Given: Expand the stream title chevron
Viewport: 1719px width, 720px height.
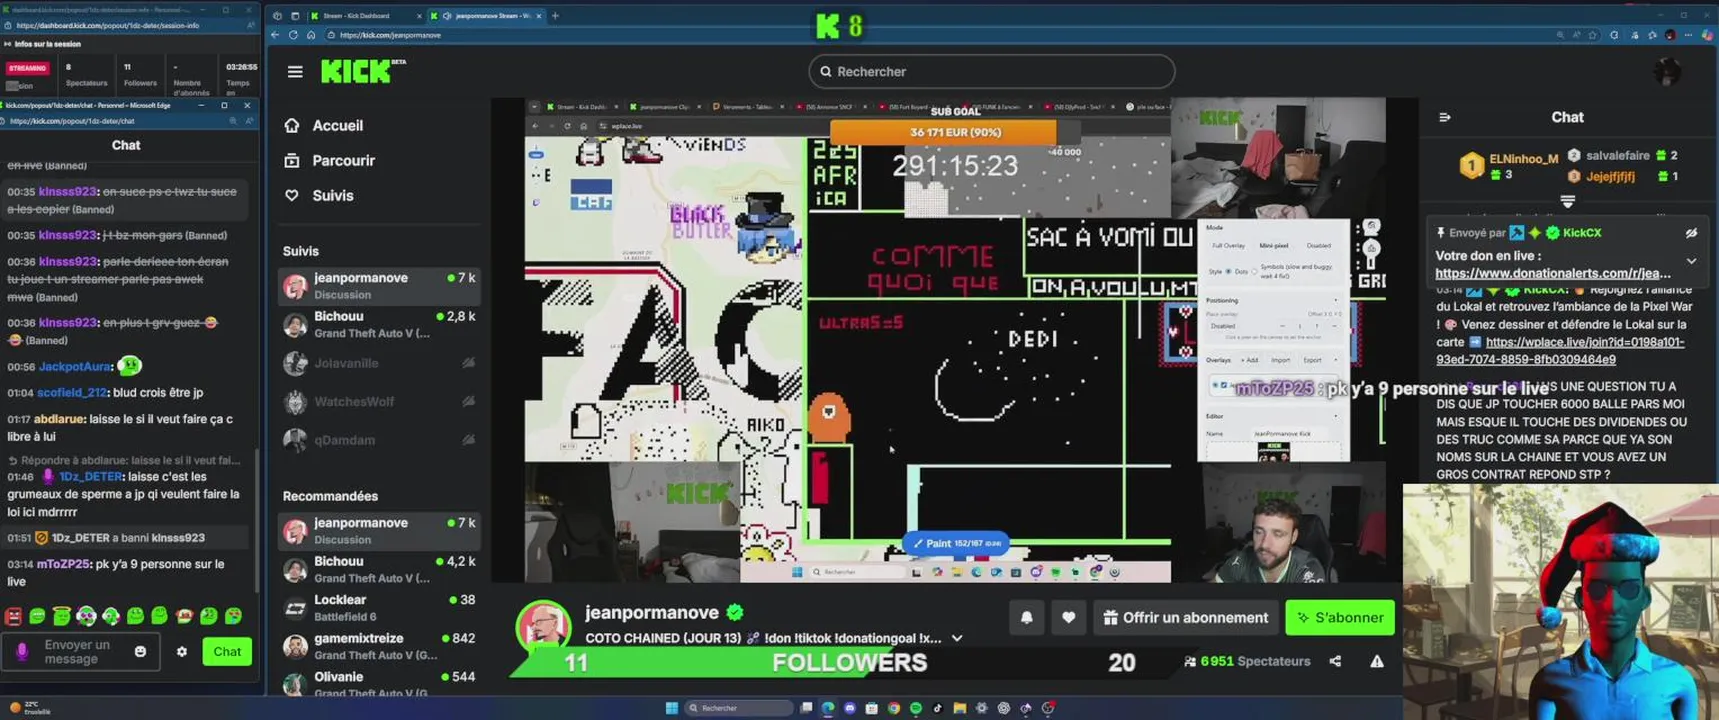Looking at the screenshot, I should pos(957,638).
